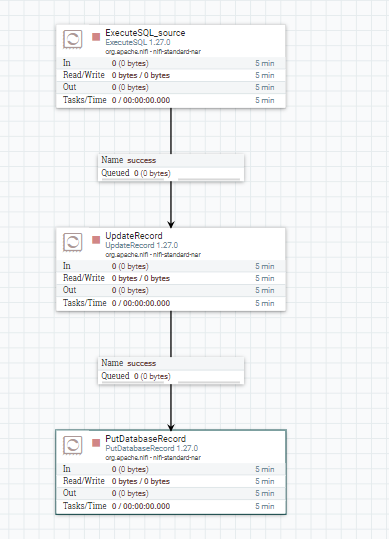Click the arrowhead entering the UpdateRecord processor
This screenshot has width=389, height=539.
171,224
